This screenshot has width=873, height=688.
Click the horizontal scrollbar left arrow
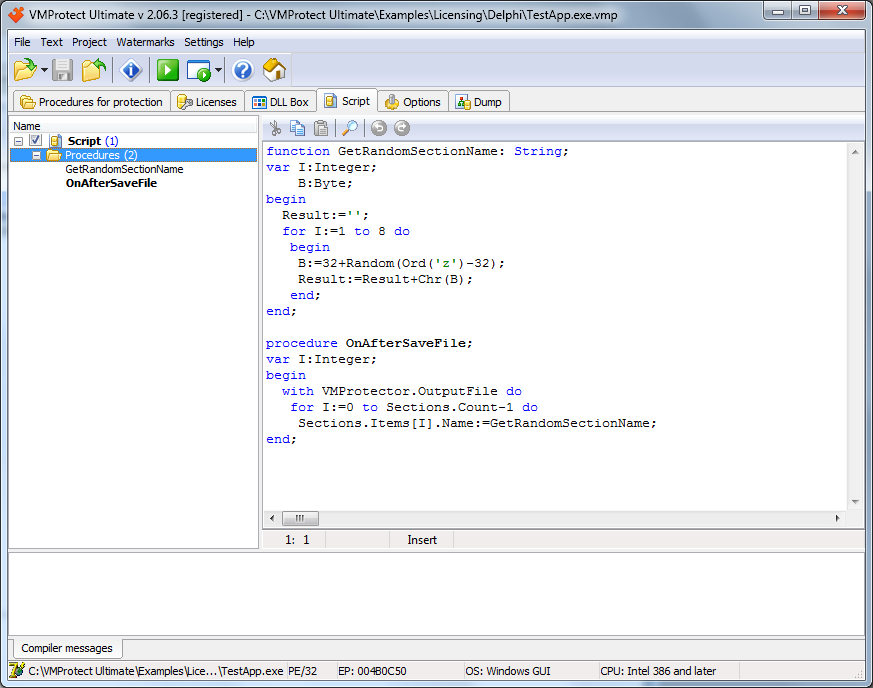tap(272, 518)
